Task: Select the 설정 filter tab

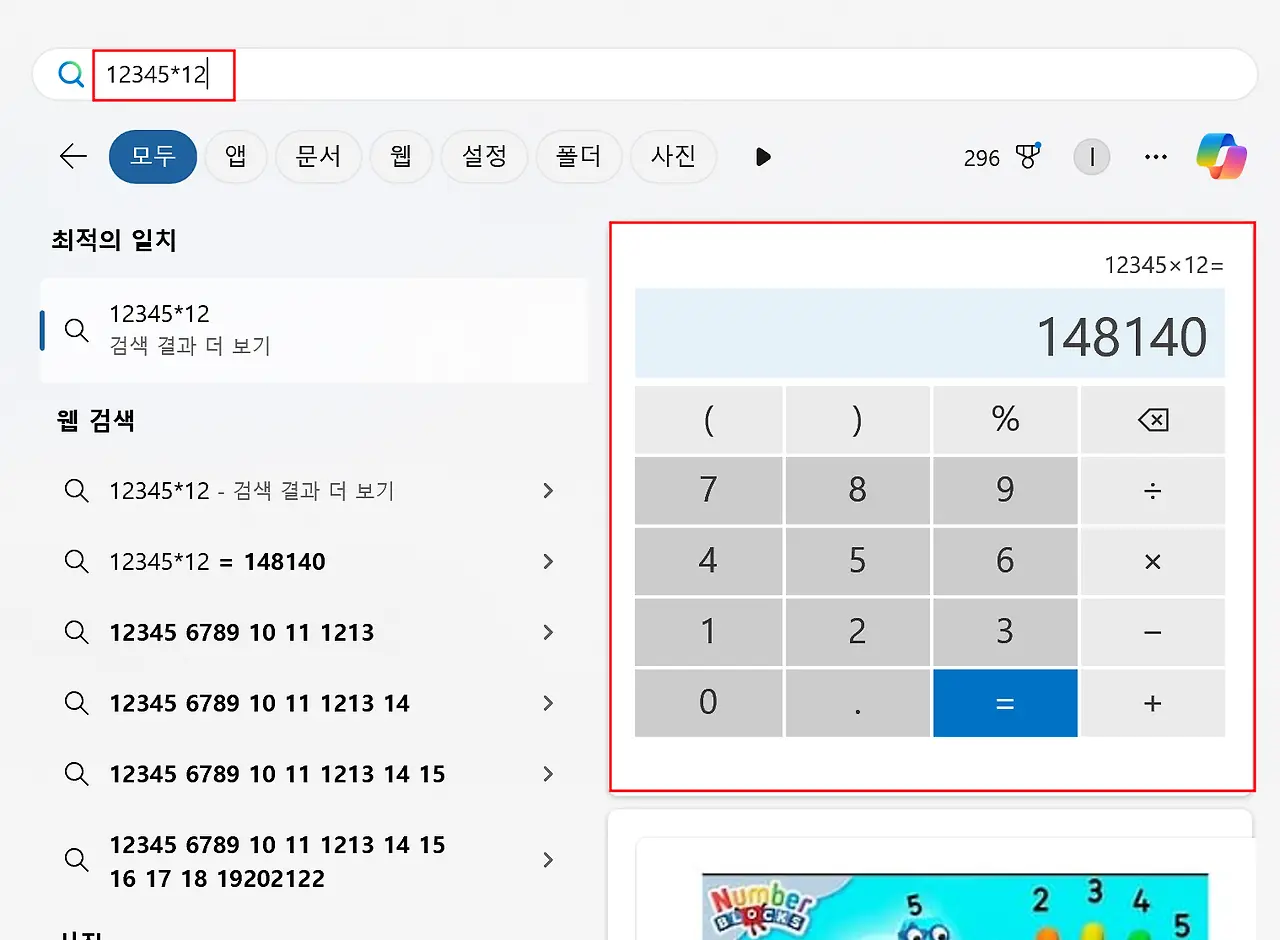Action: pyautogui.click(x=484, y=156)
